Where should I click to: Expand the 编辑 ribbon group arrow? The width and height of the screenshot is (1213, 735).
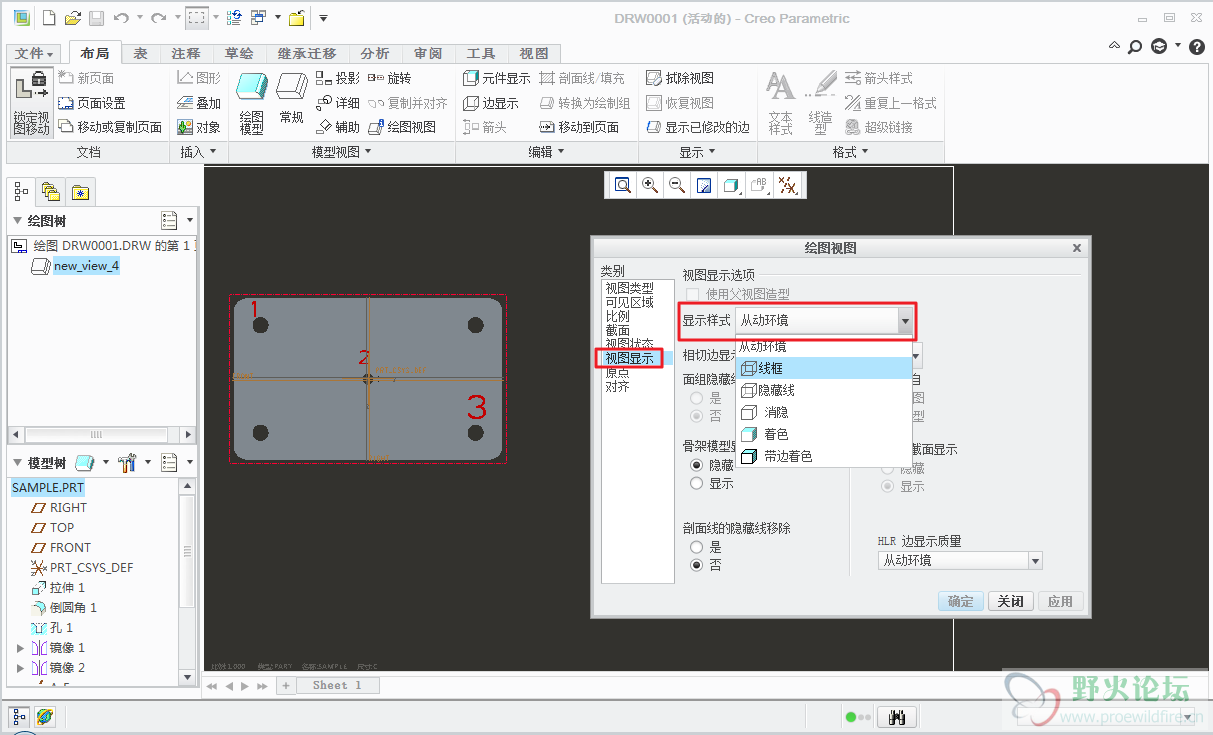pos(561,152)
